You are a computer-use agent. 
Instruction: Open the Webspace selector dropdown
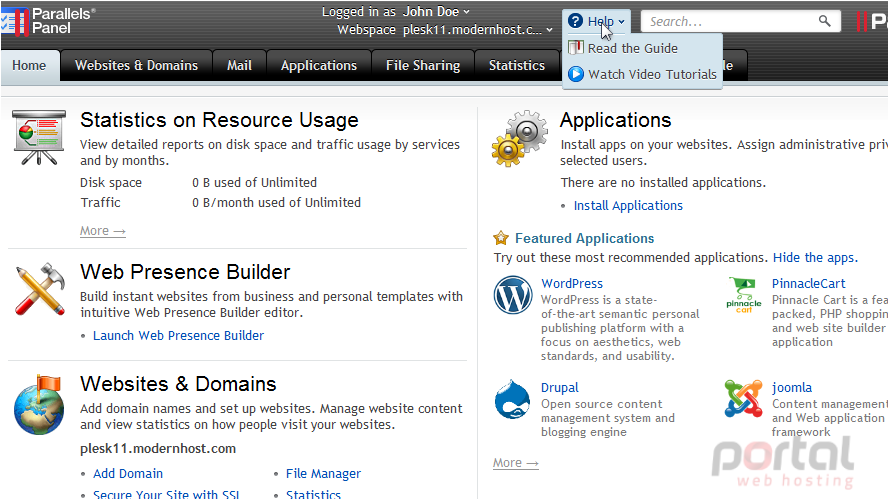pyautogui.click(x=477, y=29)
